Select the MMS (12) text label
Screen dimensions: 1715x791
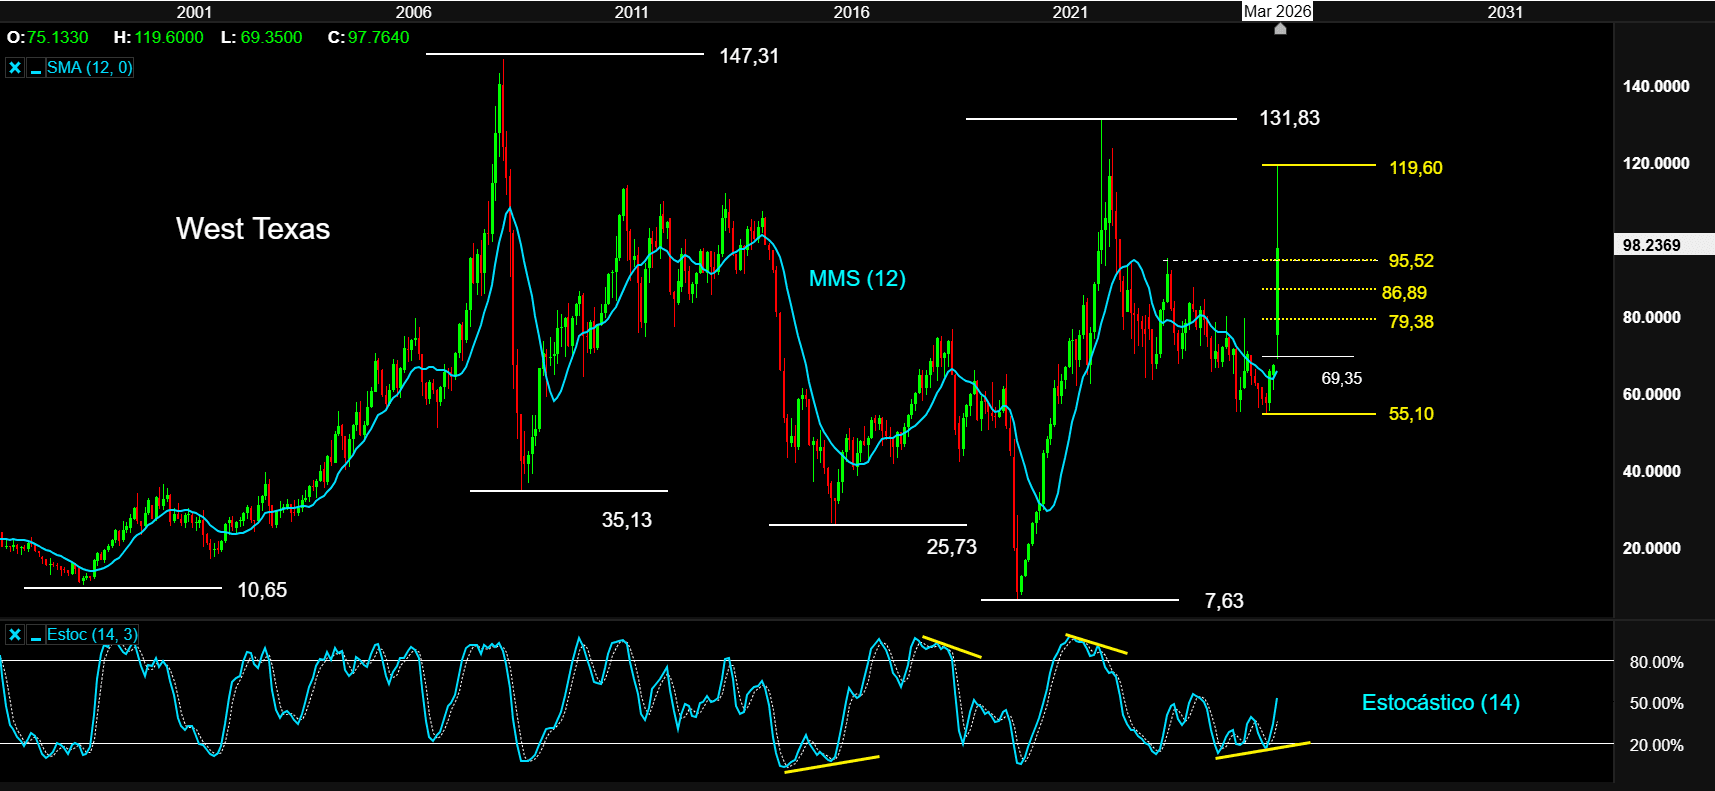pos(857,279)
